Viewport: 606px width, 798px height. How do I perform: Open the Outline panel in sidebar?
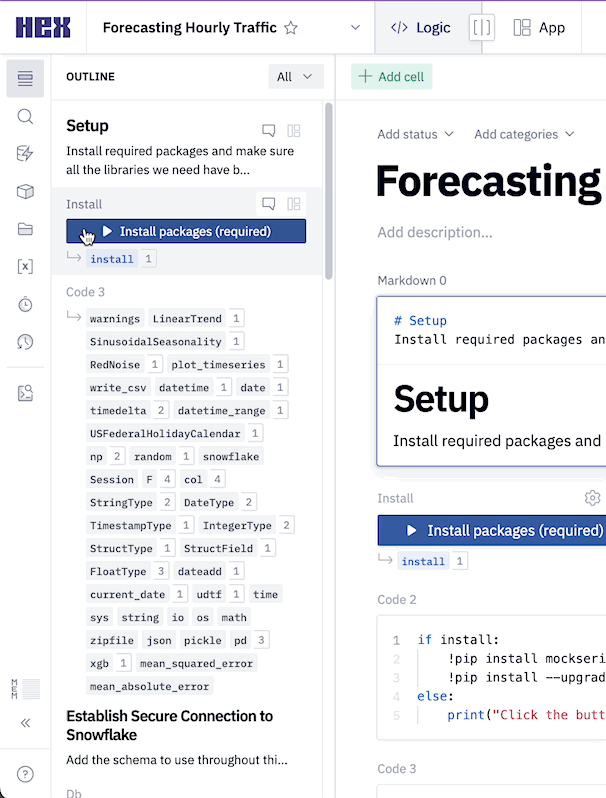25,78
